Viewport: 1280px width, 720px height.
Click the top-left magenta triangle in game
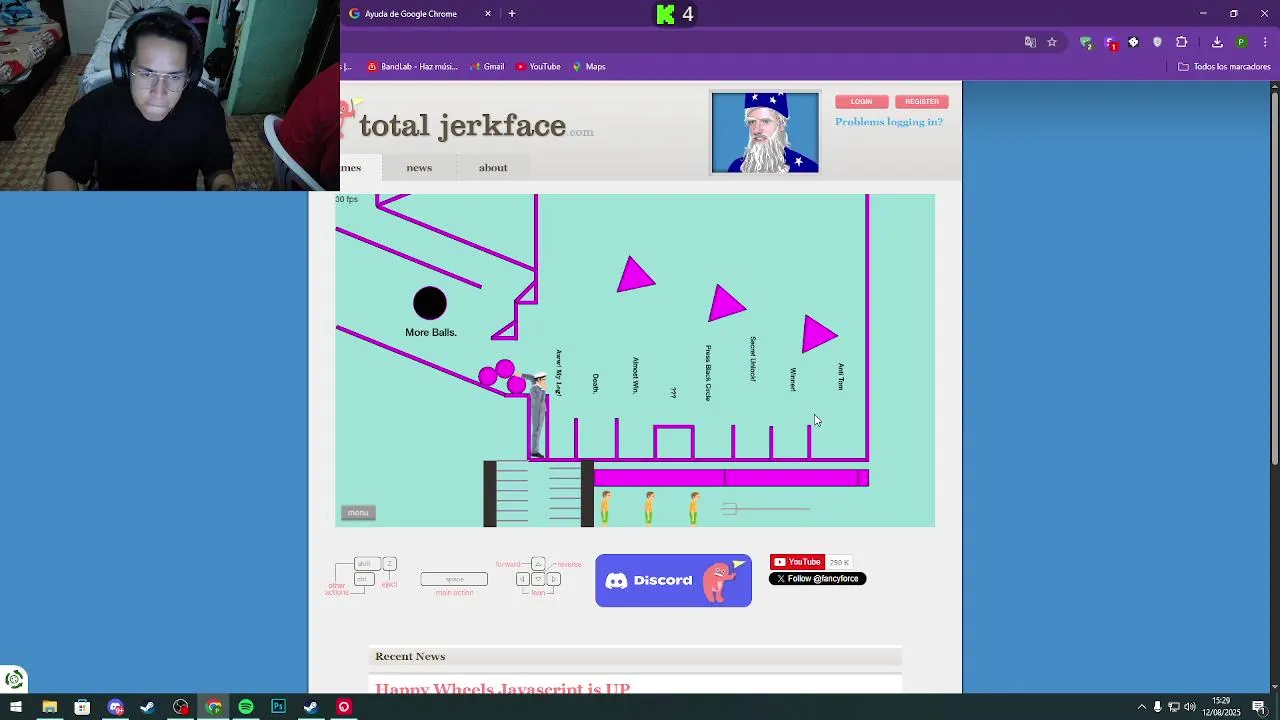point(634,276)
